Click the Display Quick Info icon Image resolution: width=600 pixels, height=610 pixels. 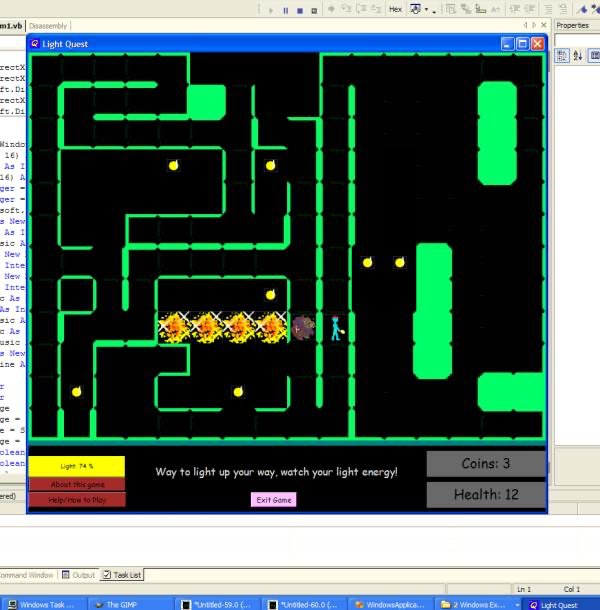click(481, 9)
